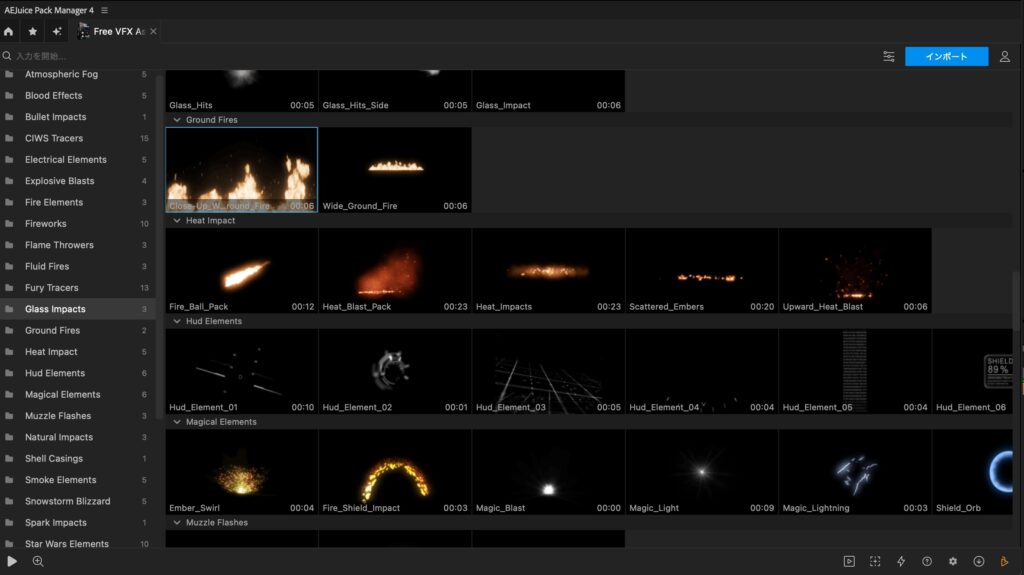Click the Play preview button
Viewport: 1024px width, 575px height.
12,561
